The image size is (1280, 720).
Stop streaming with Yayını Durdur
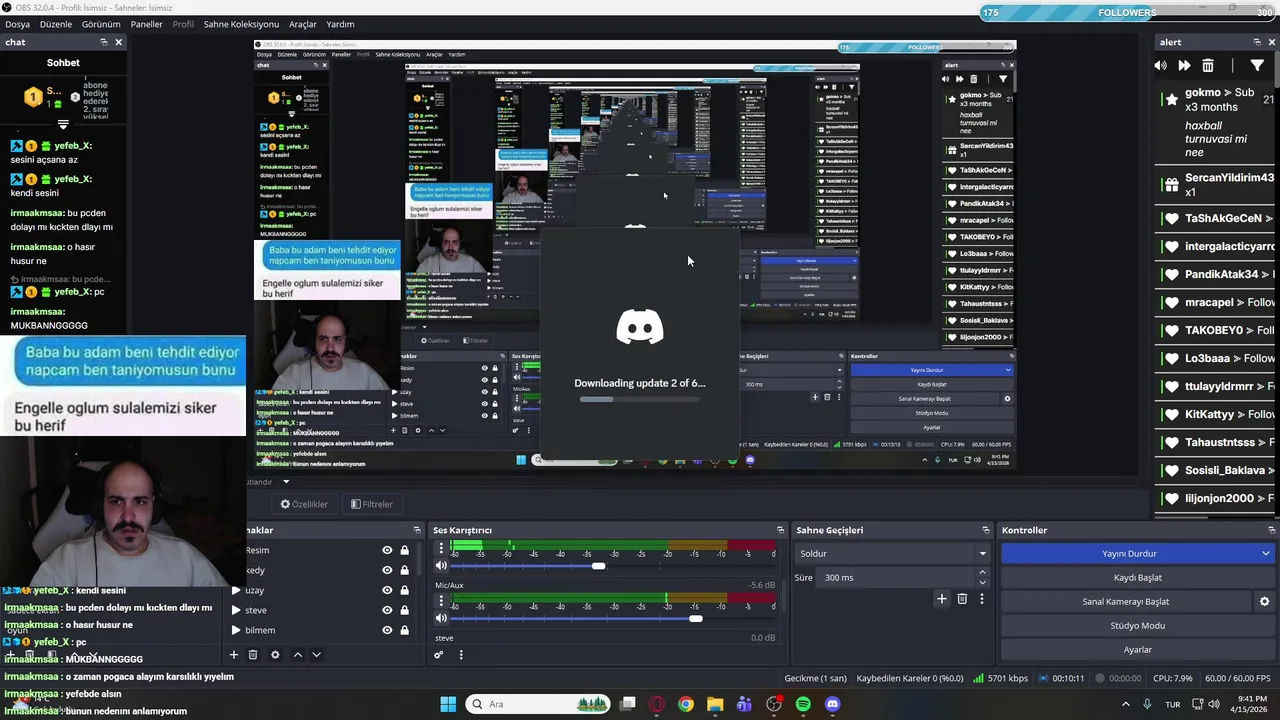(x=1128, y=553)
